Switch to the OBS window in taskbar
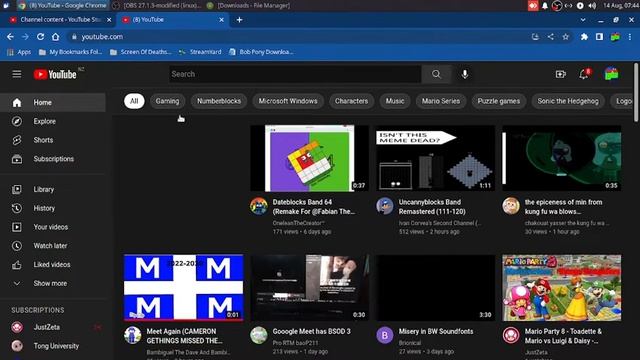 [157, 5]
